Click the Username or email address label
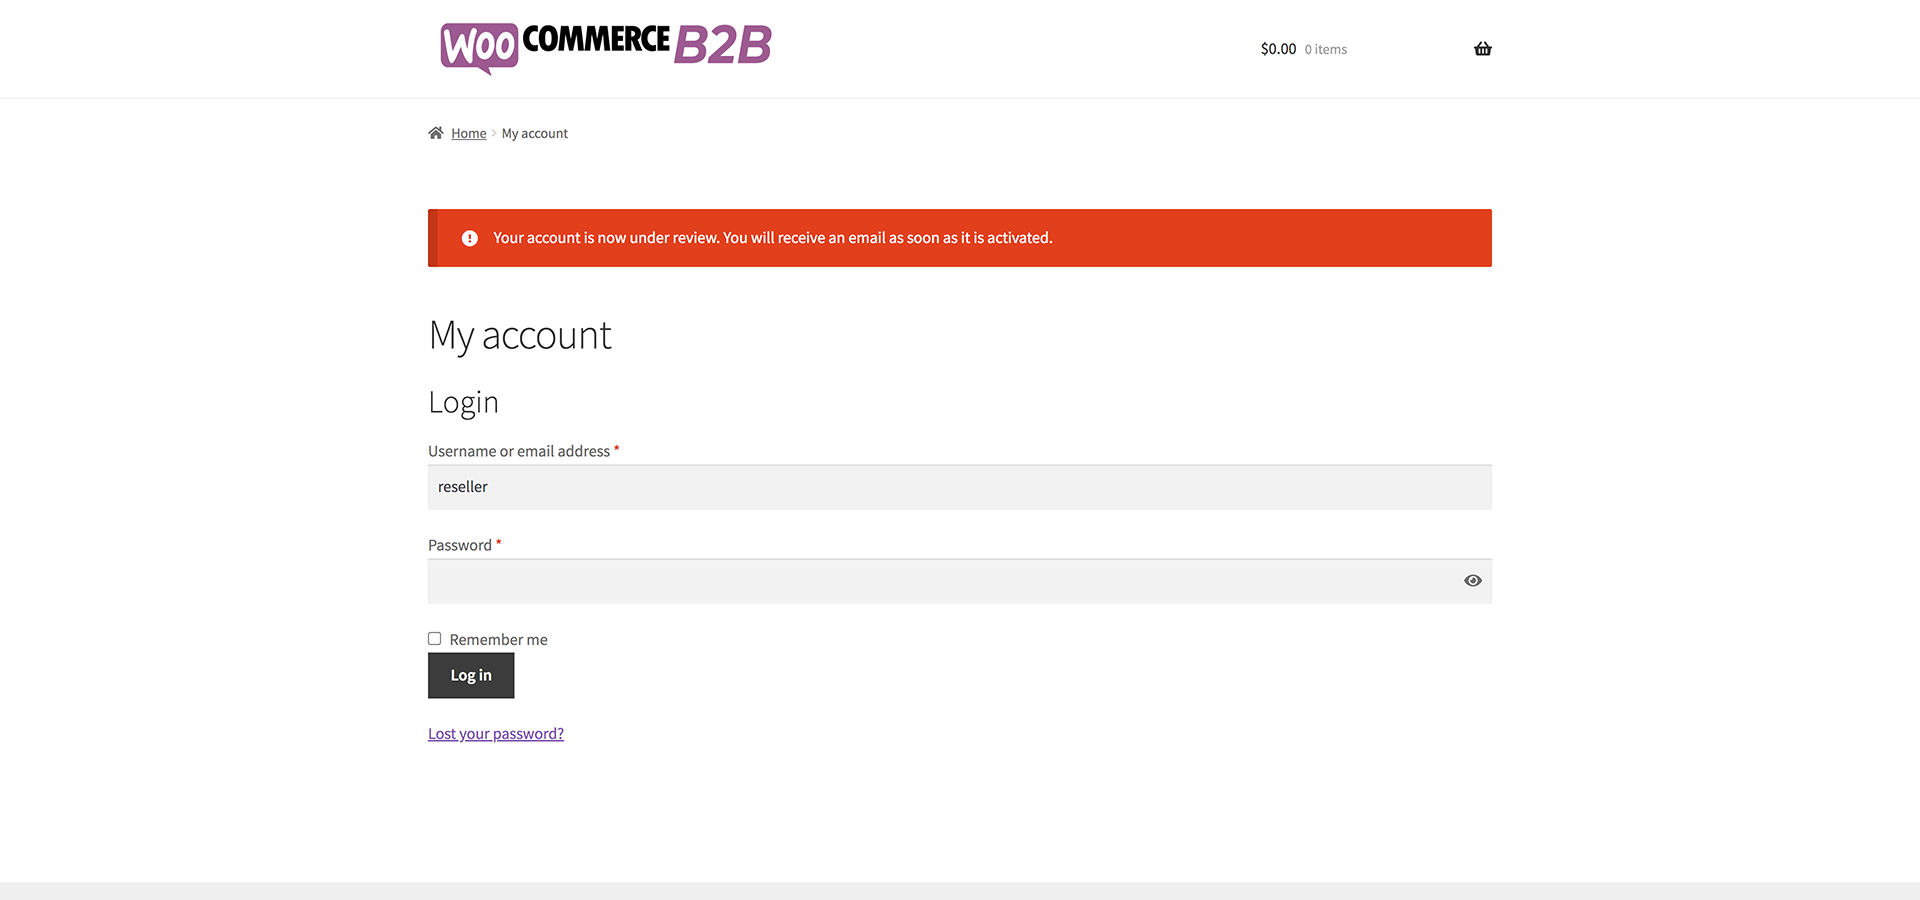 click(x=518, y=452)
